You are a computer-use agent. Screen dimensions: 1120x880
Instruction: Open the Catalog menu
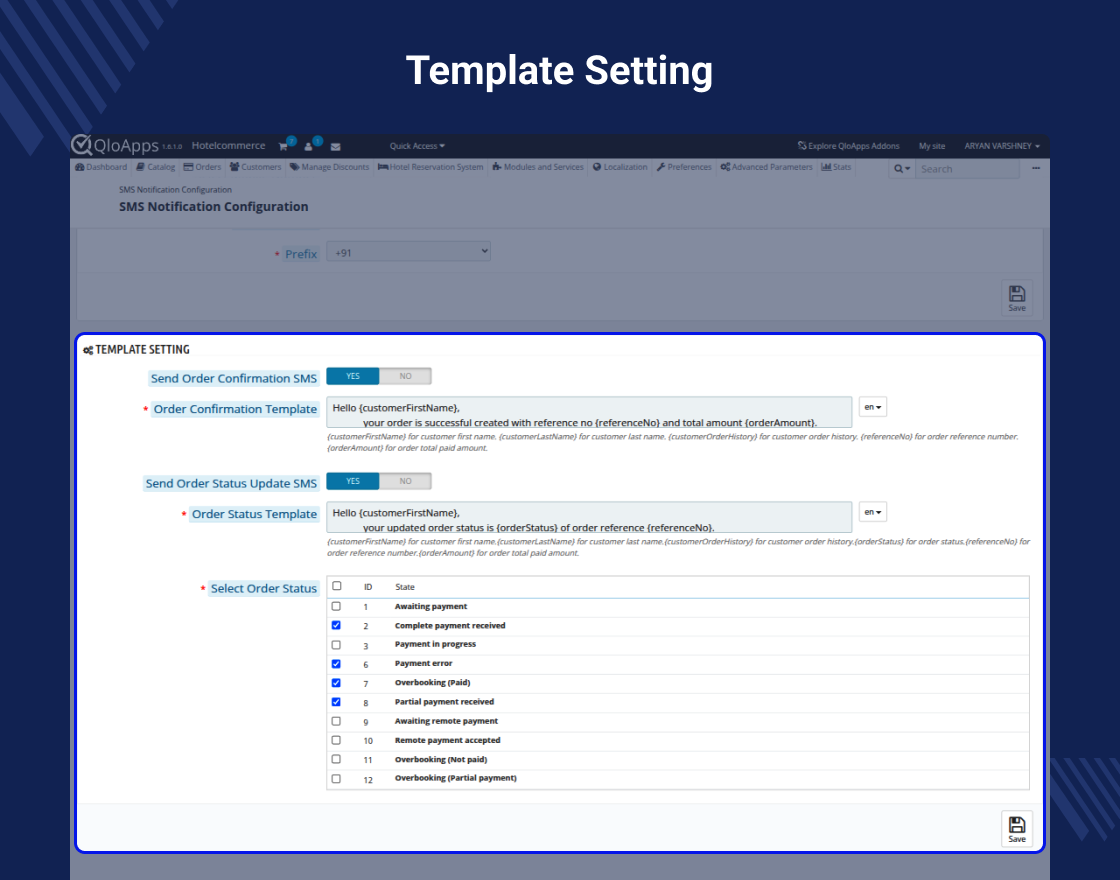[156, 167]
